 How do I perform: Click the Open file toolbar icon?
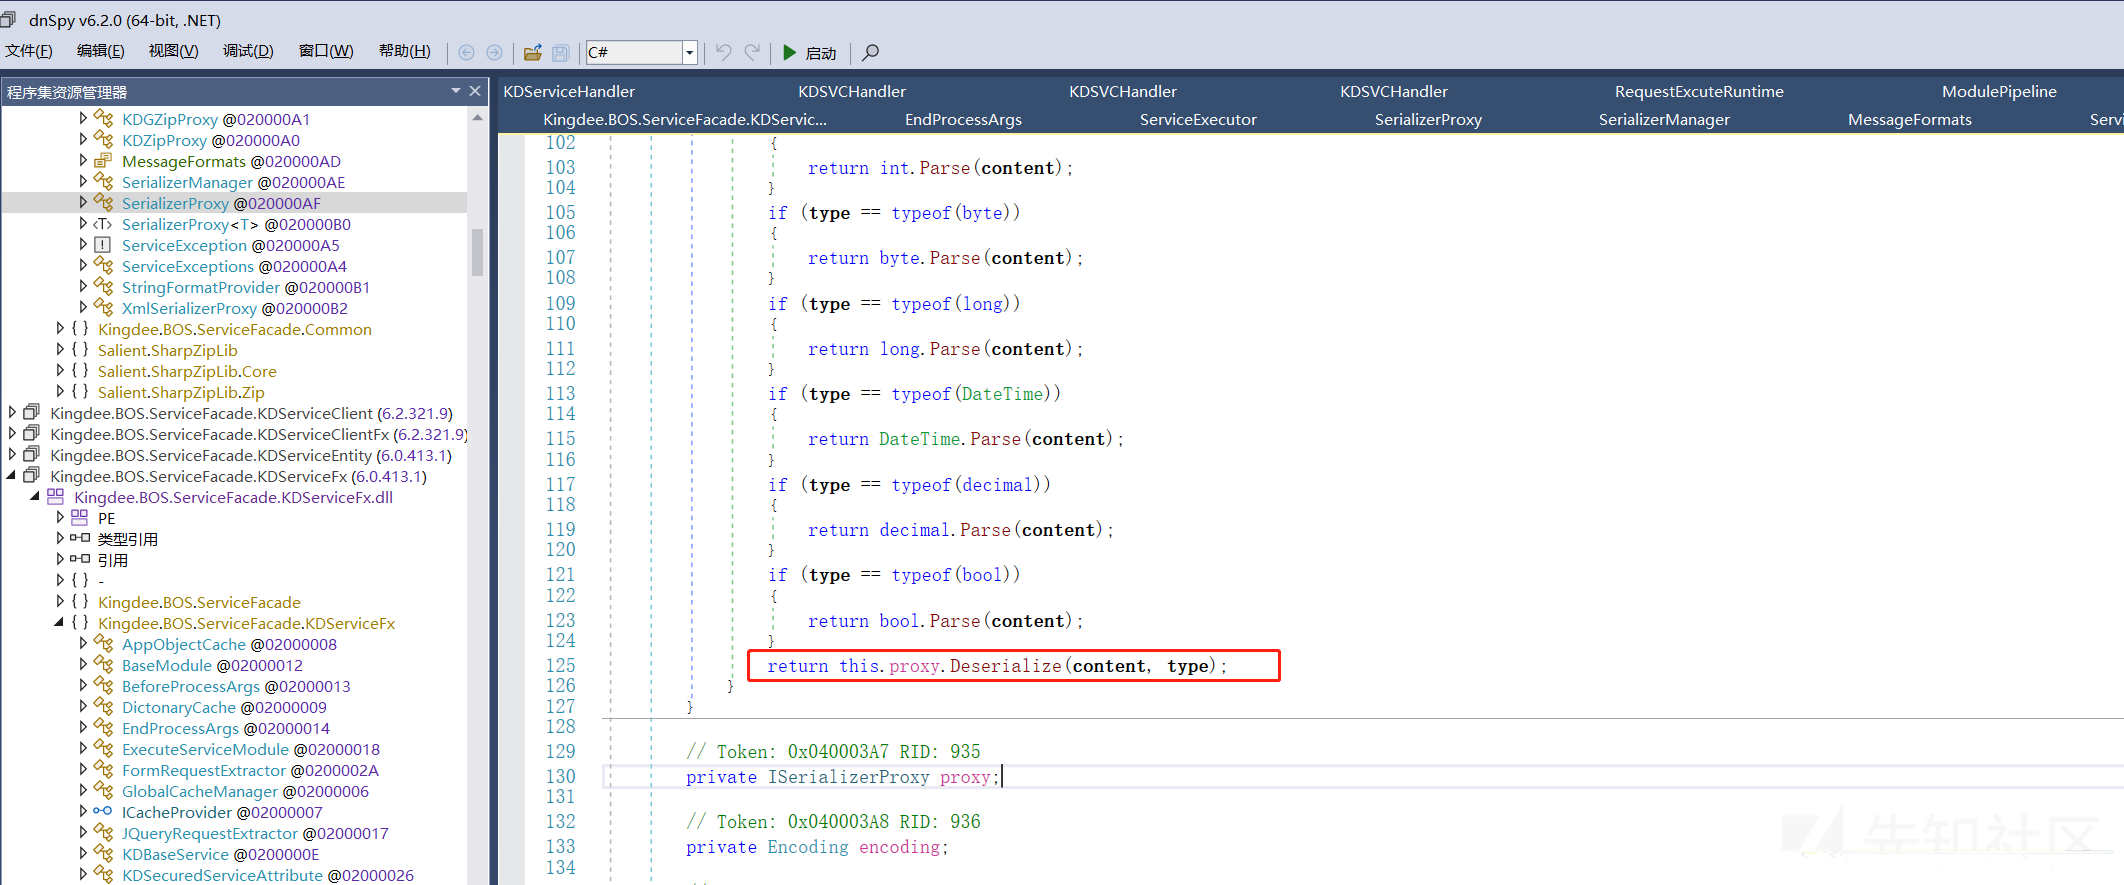[533, 52]
